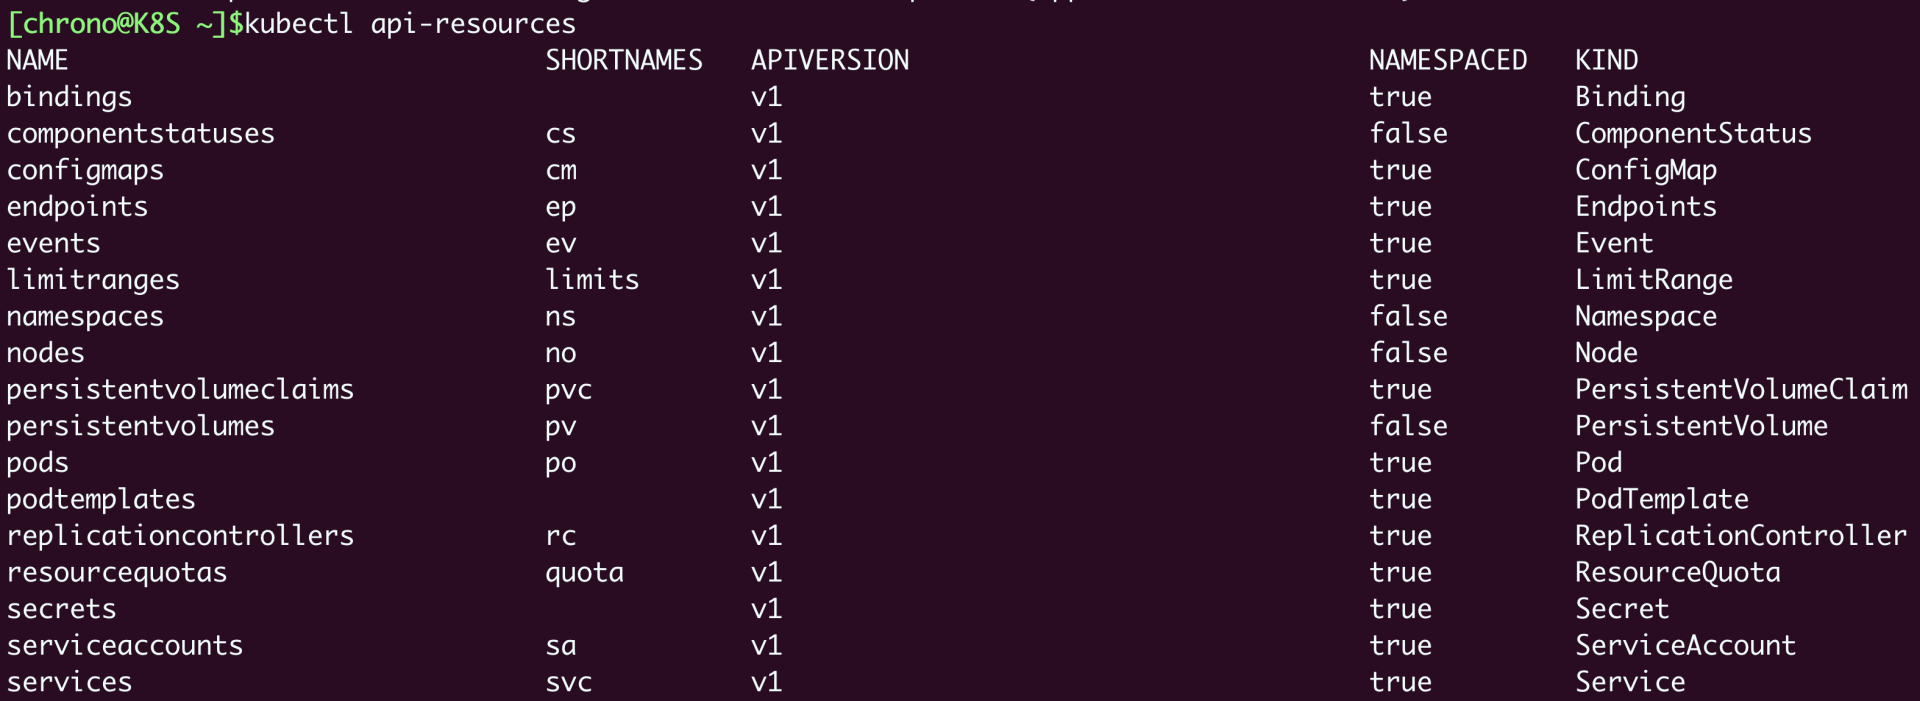Click the PodTemplate kind entry

(1661, 499)
